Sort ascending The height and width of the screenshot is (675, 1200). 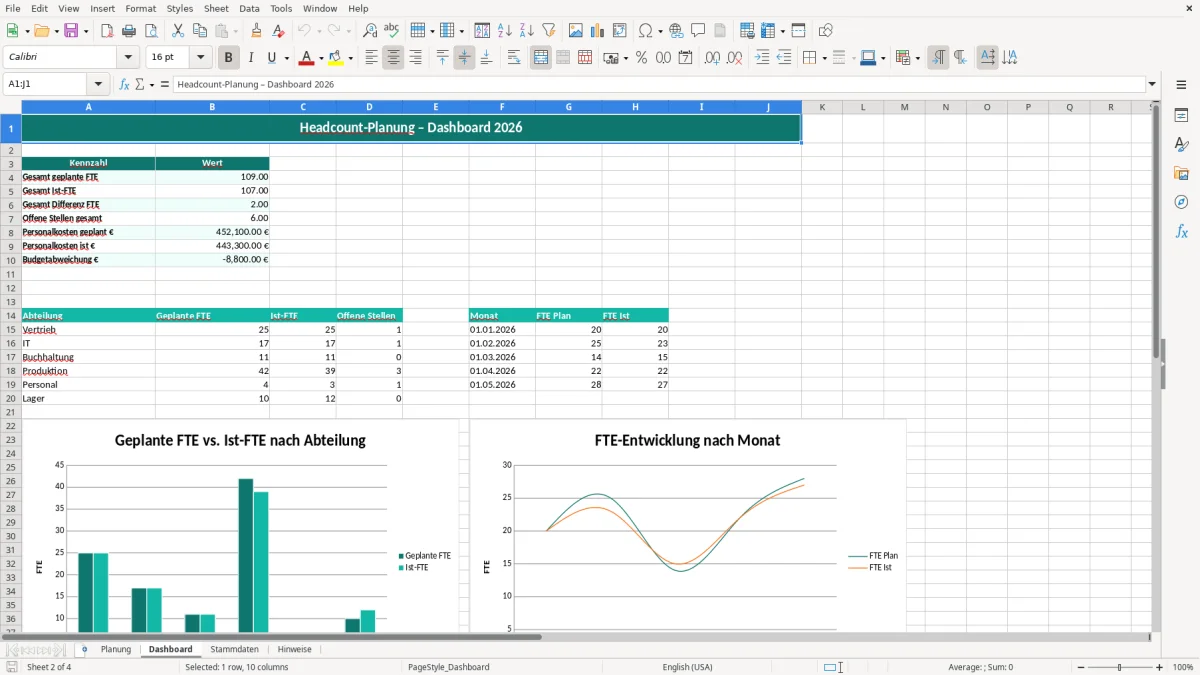pos(504,31)
